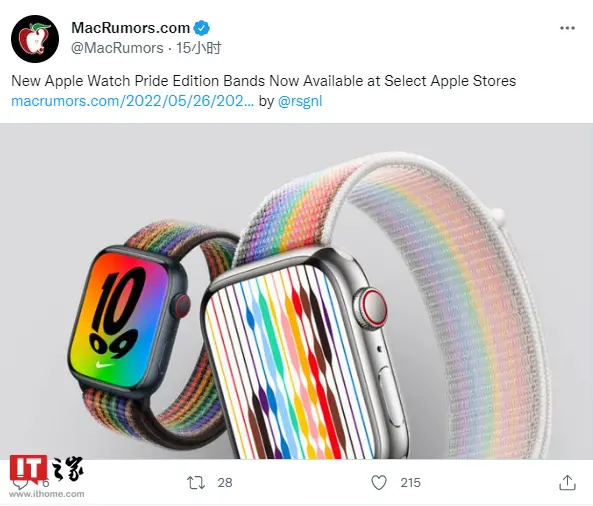Like the tweet with the heart icon
593x506 pixels.
pos(379,483)
